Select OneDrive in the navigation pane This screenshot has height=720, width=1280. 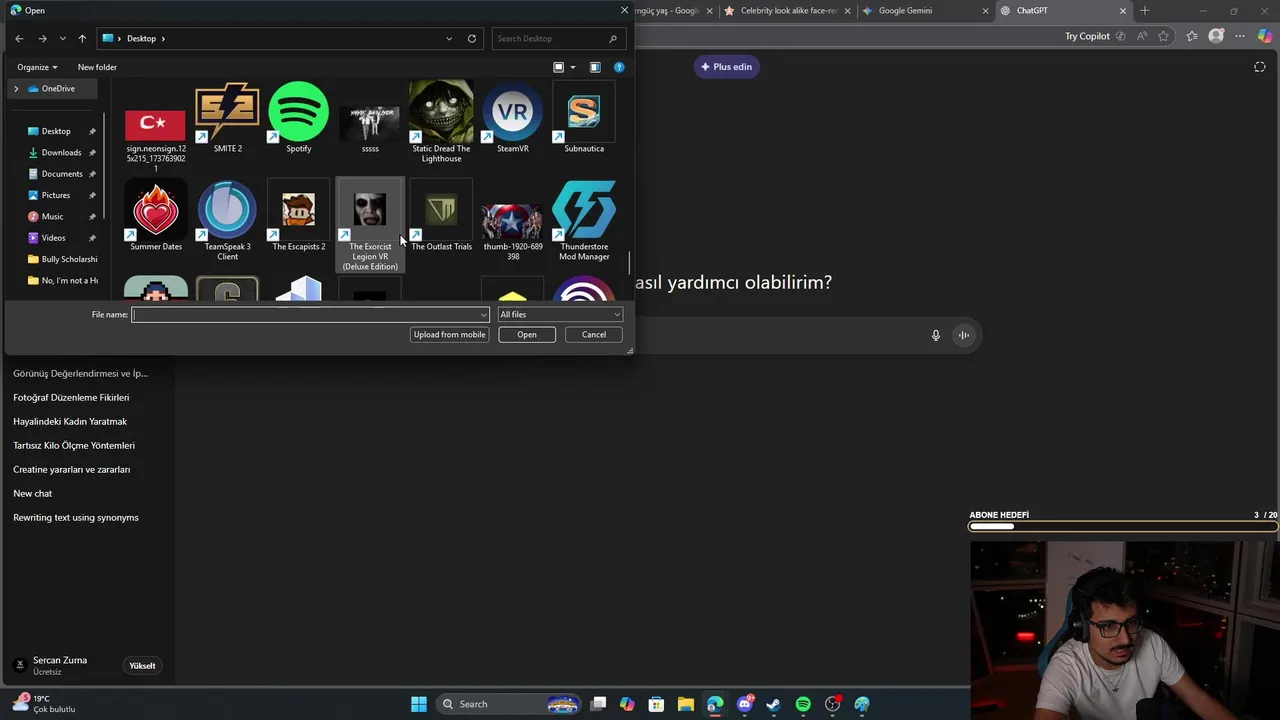coord(58,88)
